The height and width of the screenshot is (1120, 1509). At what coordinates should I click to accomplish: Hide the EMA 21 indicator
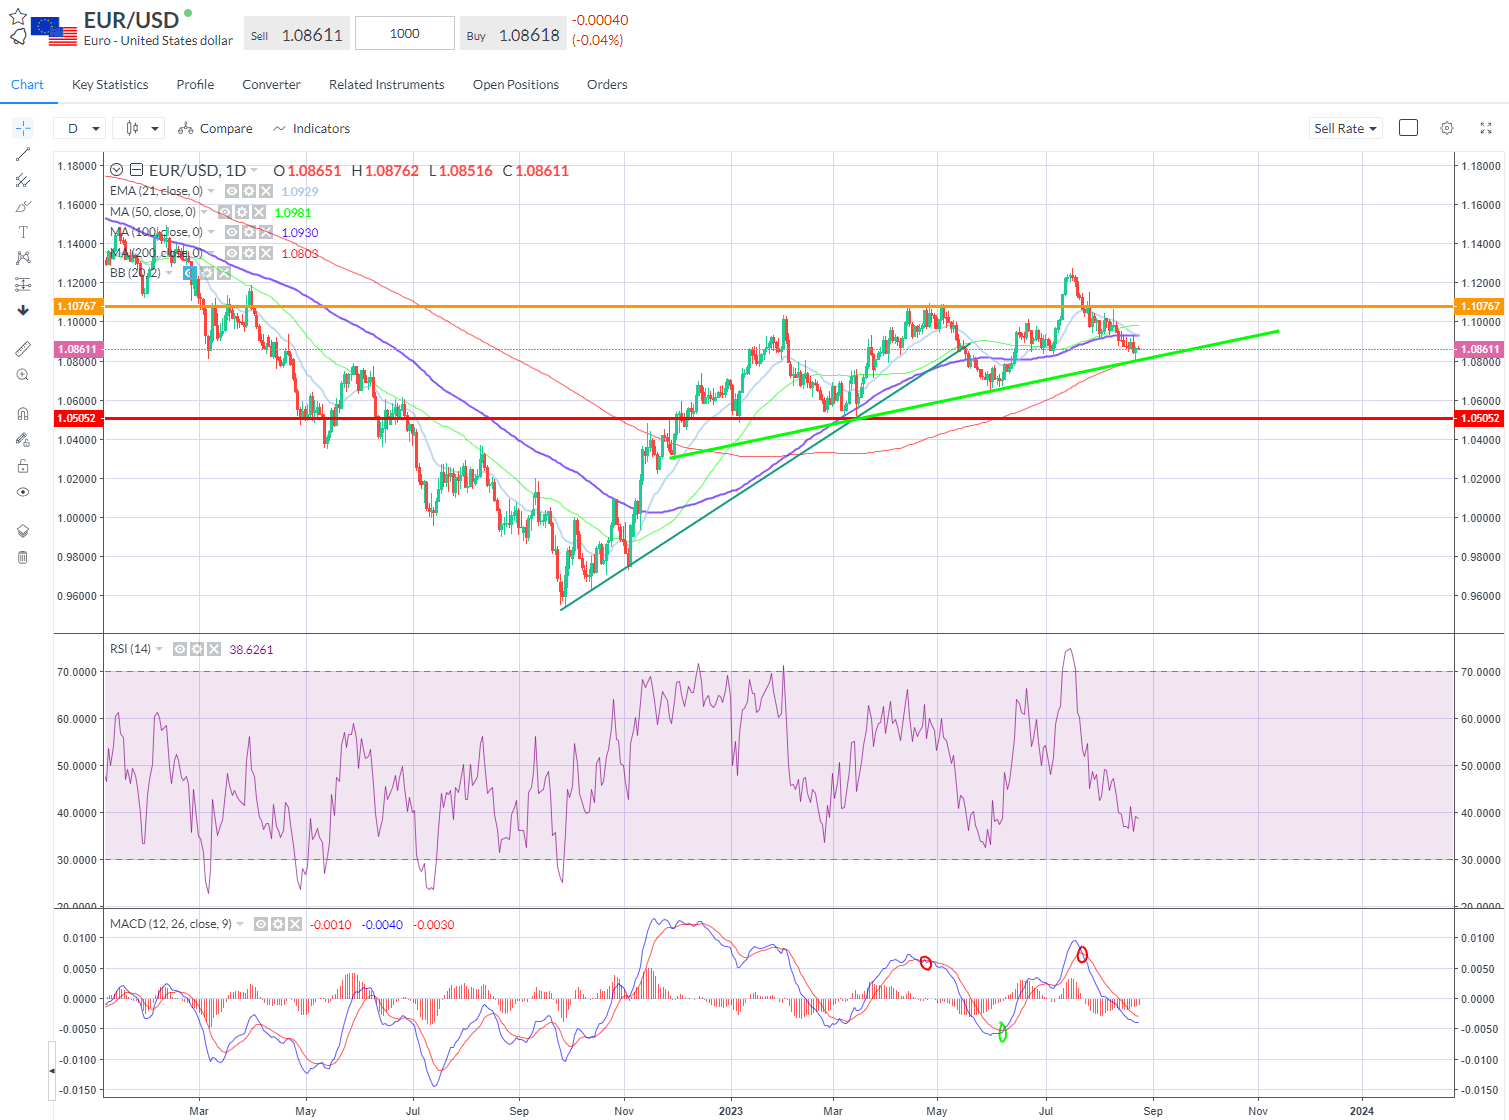click(x=232, y=191)
